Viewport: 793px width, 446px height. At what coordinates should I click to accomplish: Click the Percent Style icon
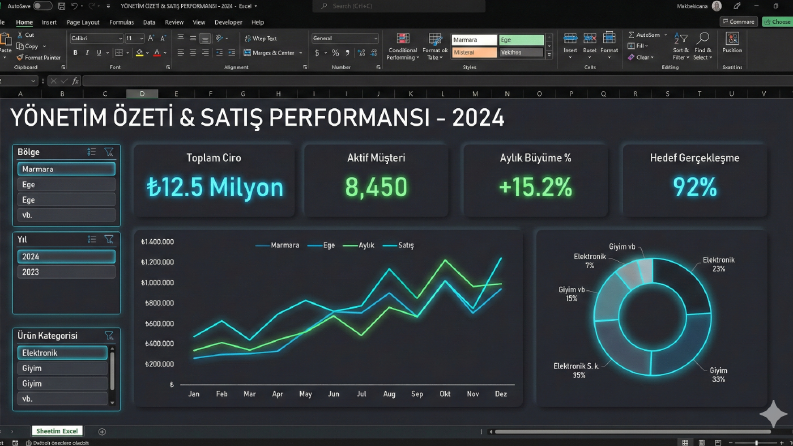(335, 53)
